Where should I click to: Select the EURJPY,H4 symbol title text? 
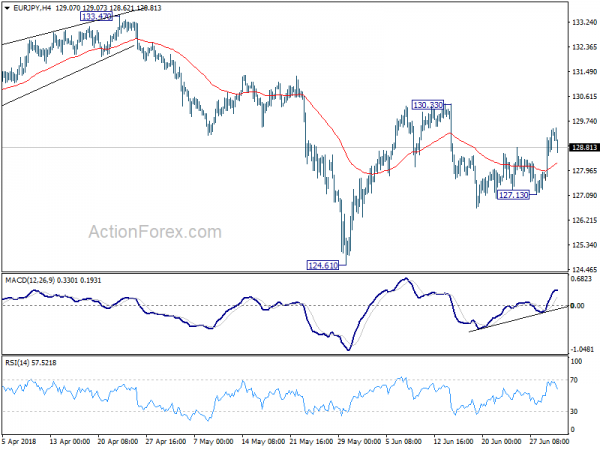[x=32, y=8]
